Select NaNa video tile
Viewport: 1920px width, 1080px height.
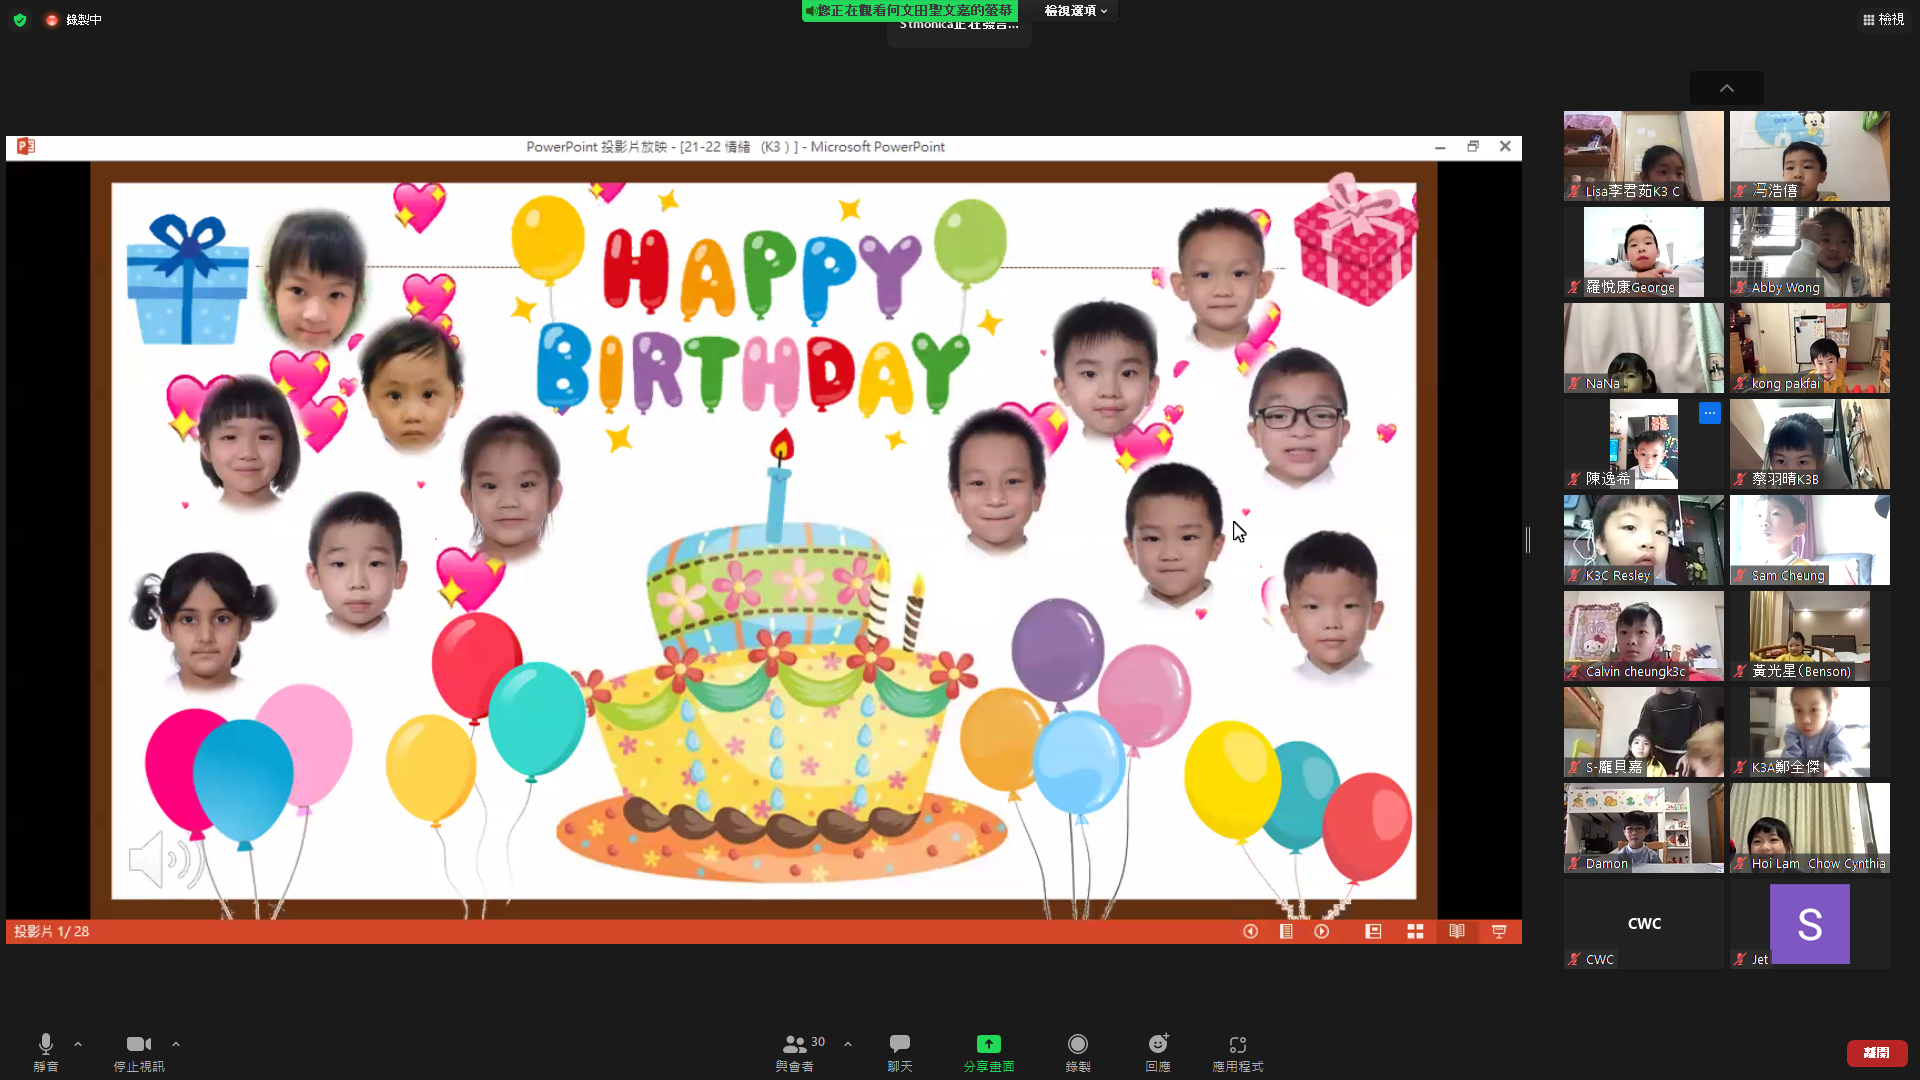tap(1644, 348)
